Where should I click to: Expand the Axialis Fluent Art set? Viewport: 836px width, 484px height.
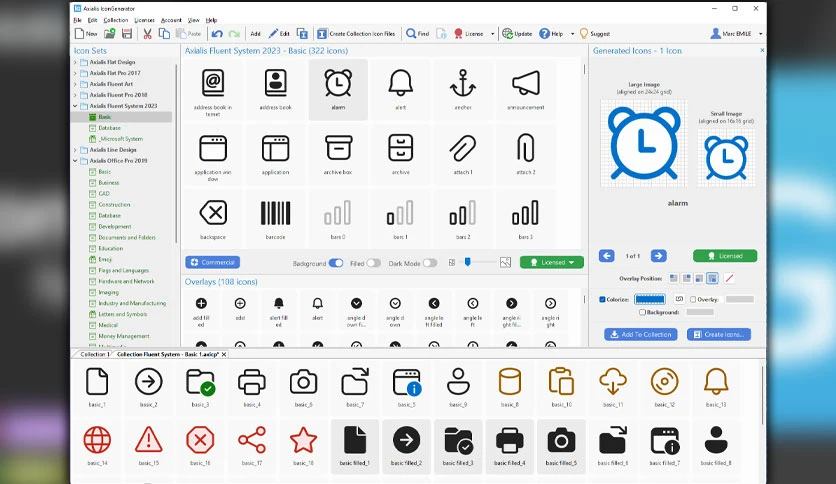(75, 84)
